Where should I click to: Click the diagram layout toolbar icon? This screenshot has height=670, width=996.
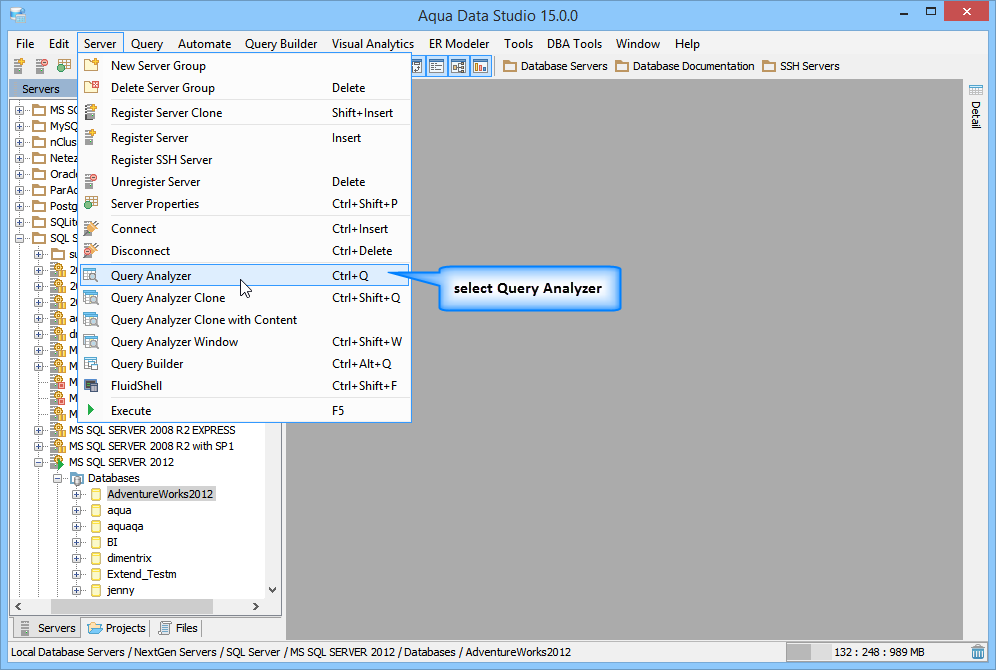click(459, 66)
